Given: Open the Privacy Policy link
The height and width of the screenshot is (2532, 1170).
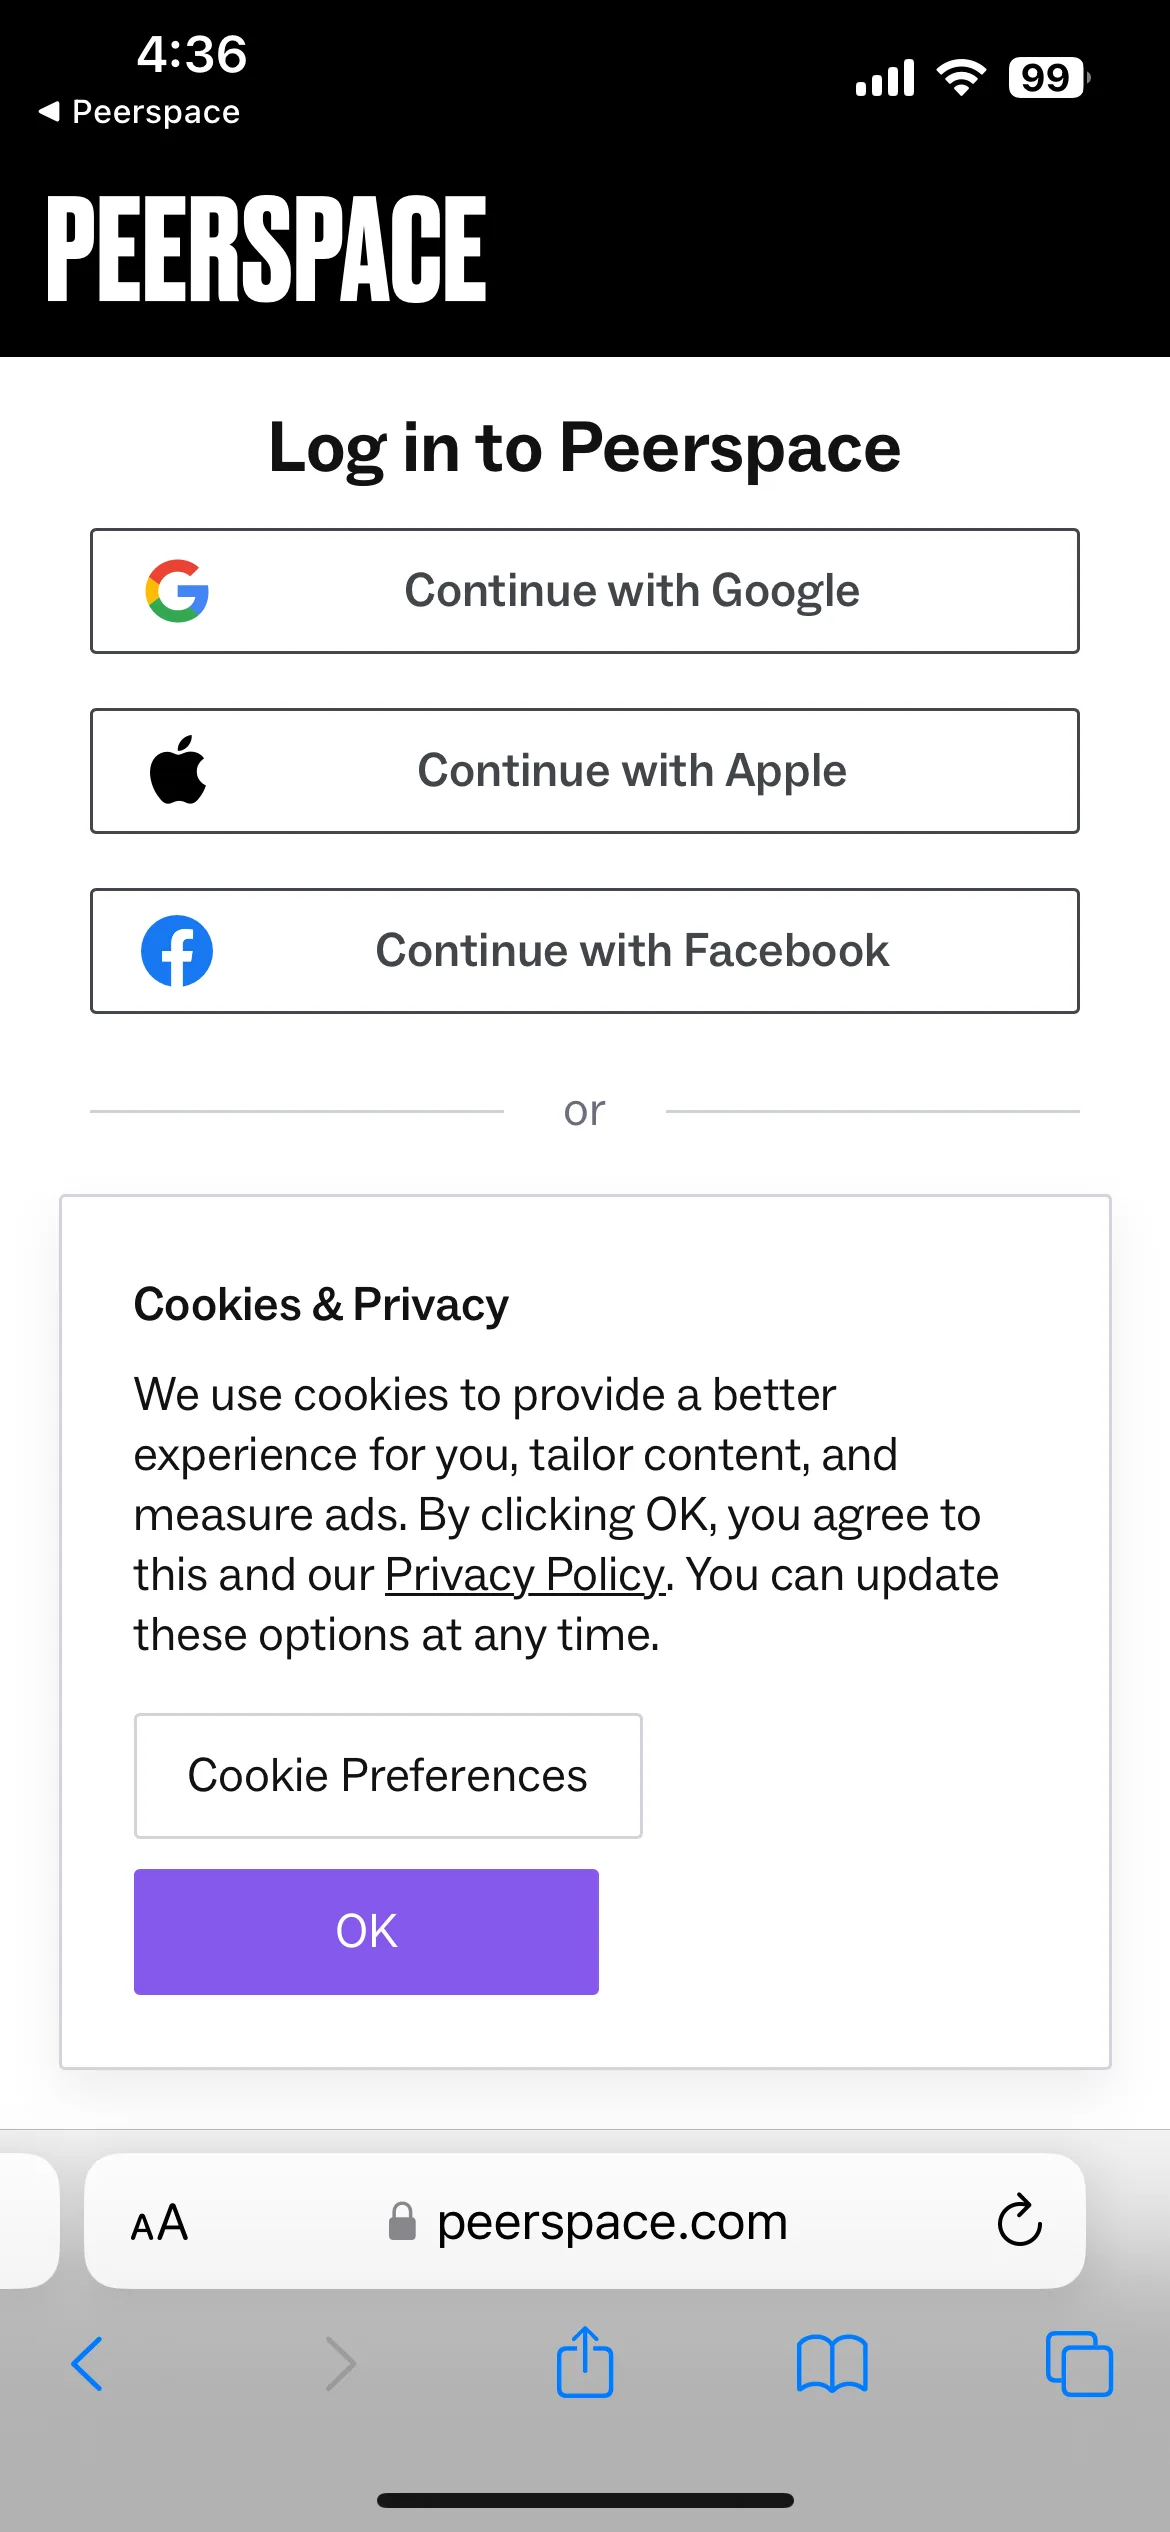Looking at the screenshot, I should pyautogui.click(x=525, y=1575).
